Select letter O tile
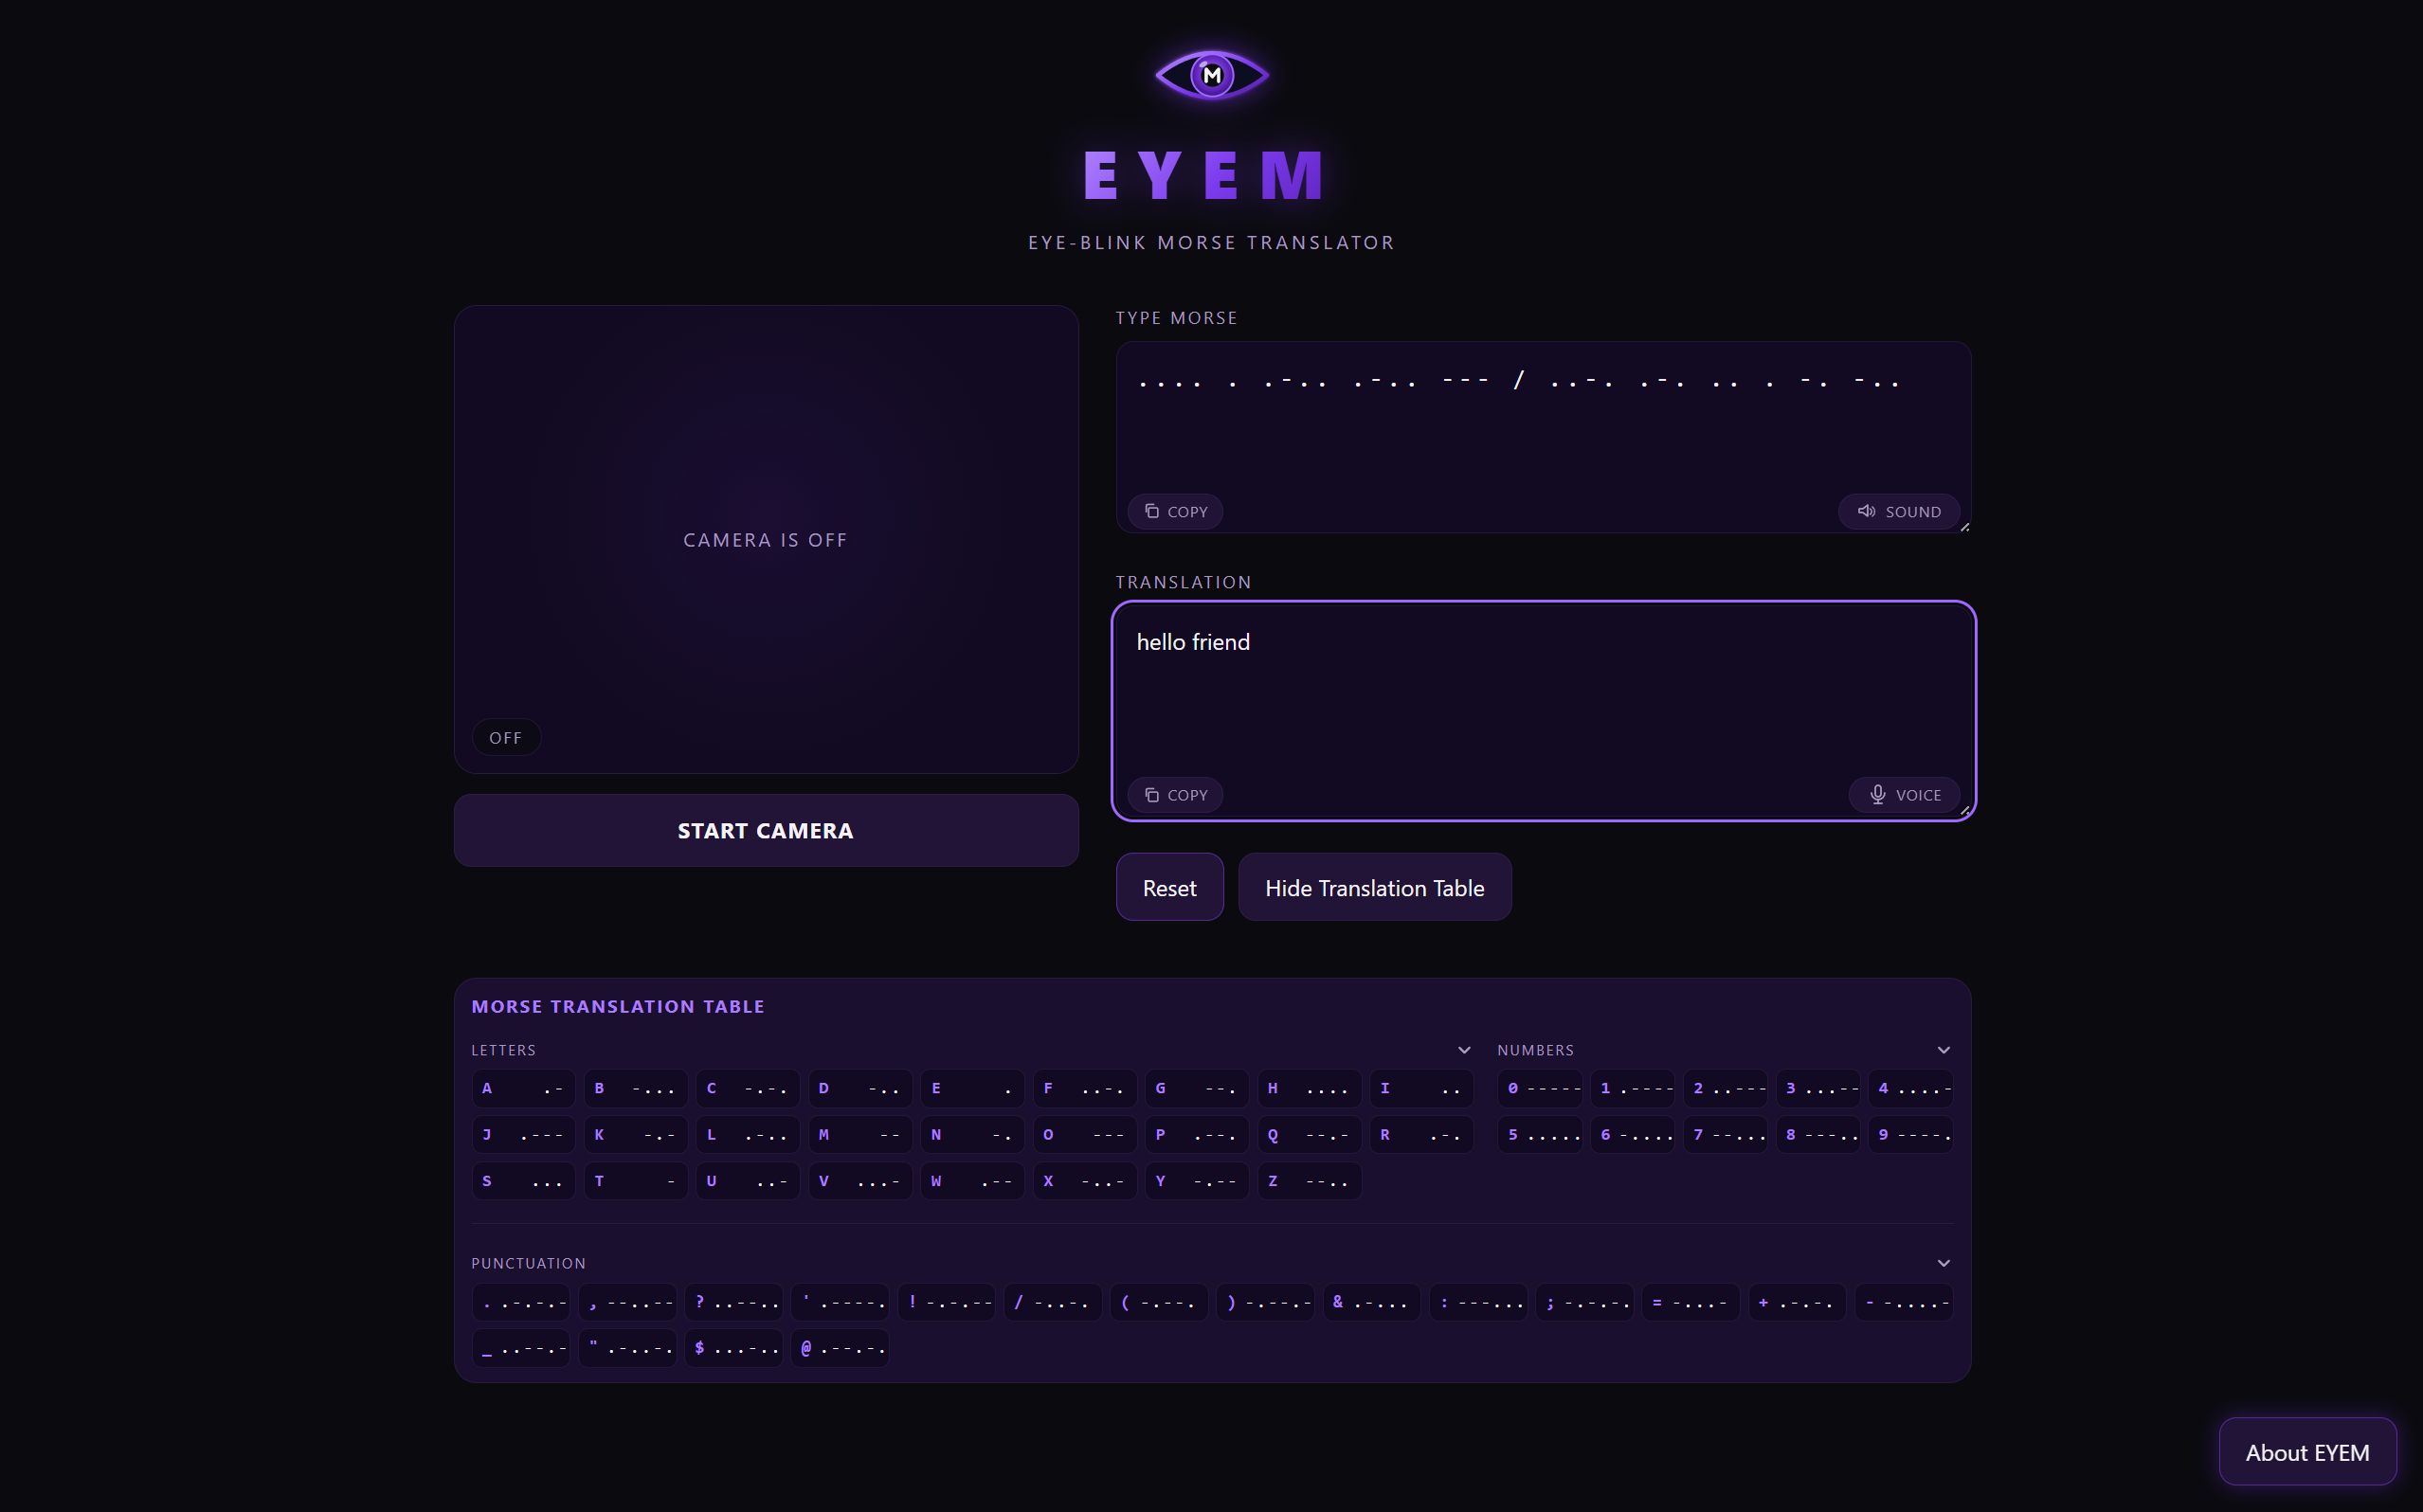This screenshot has width=2423, height=1512. (1084, 1134)
